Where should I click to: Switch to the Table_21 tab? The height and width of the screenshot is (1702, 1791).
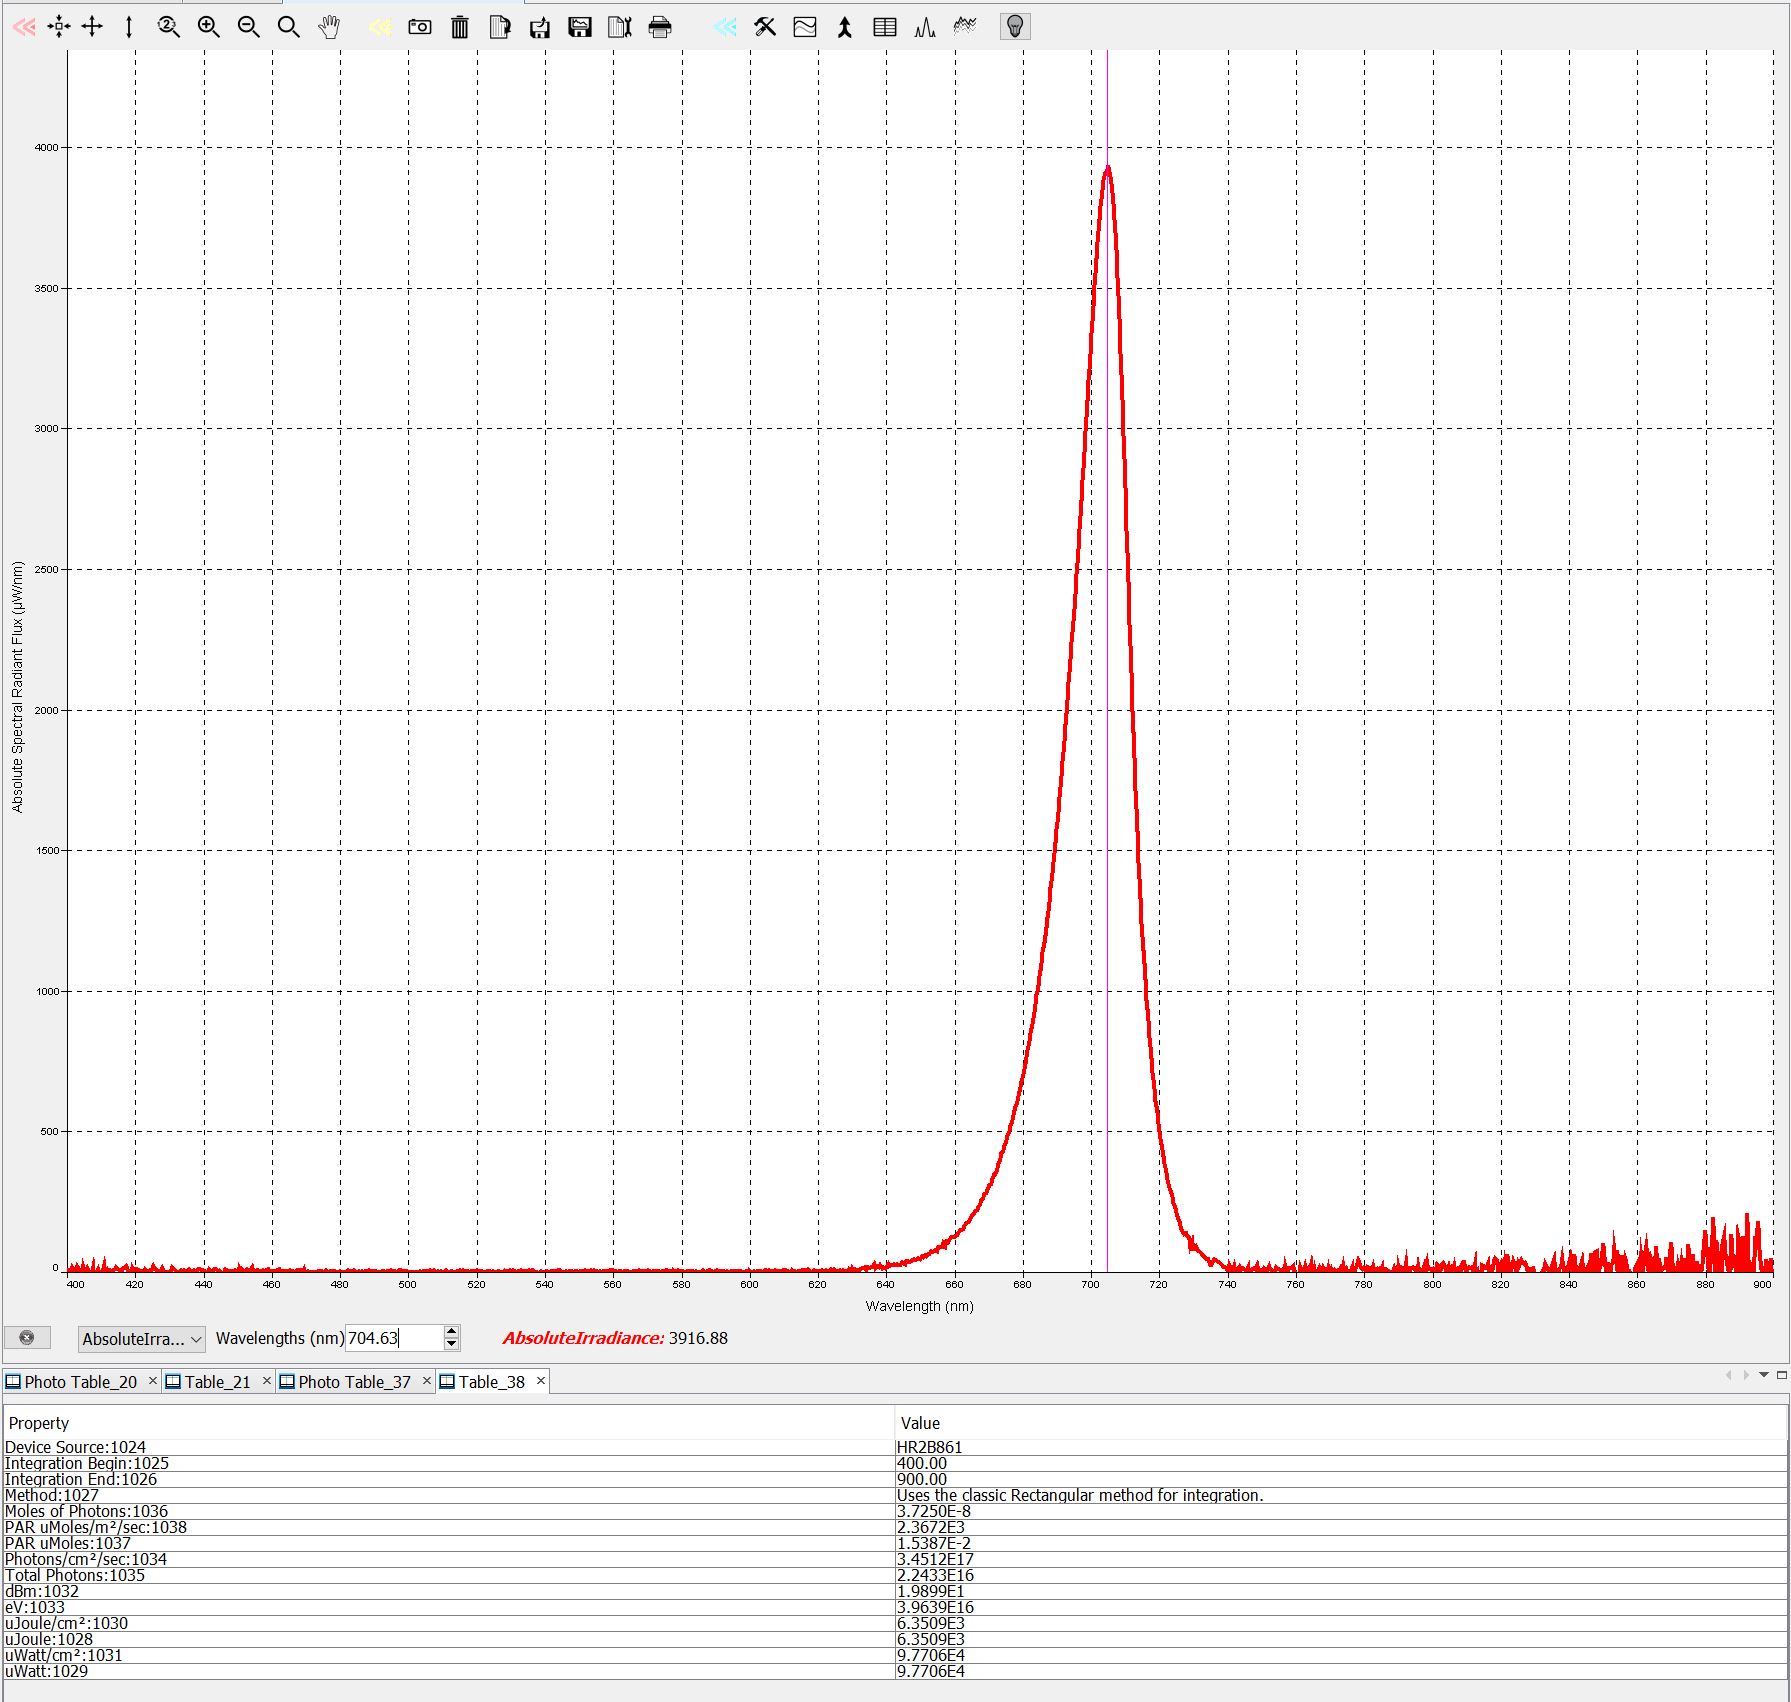[217, 1382]
